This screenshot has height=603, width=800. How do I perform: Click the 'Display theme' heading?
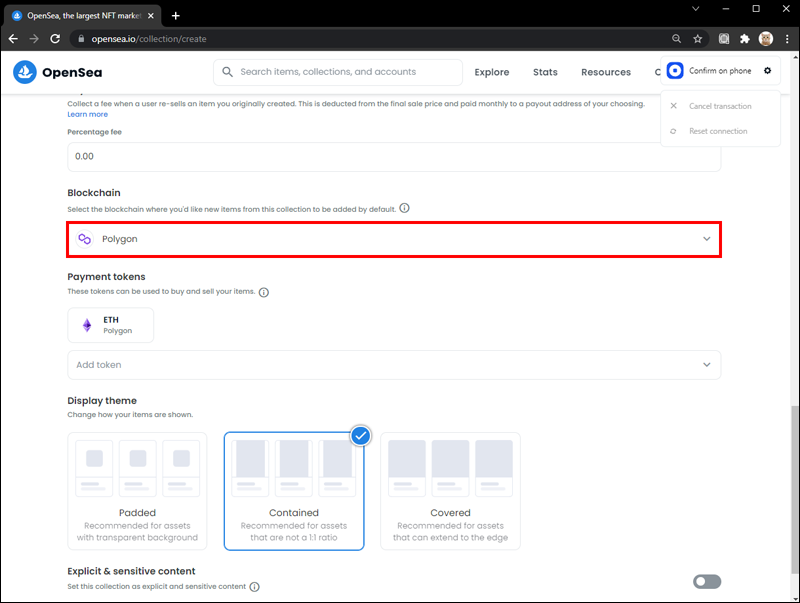click(x=102, y=400)
